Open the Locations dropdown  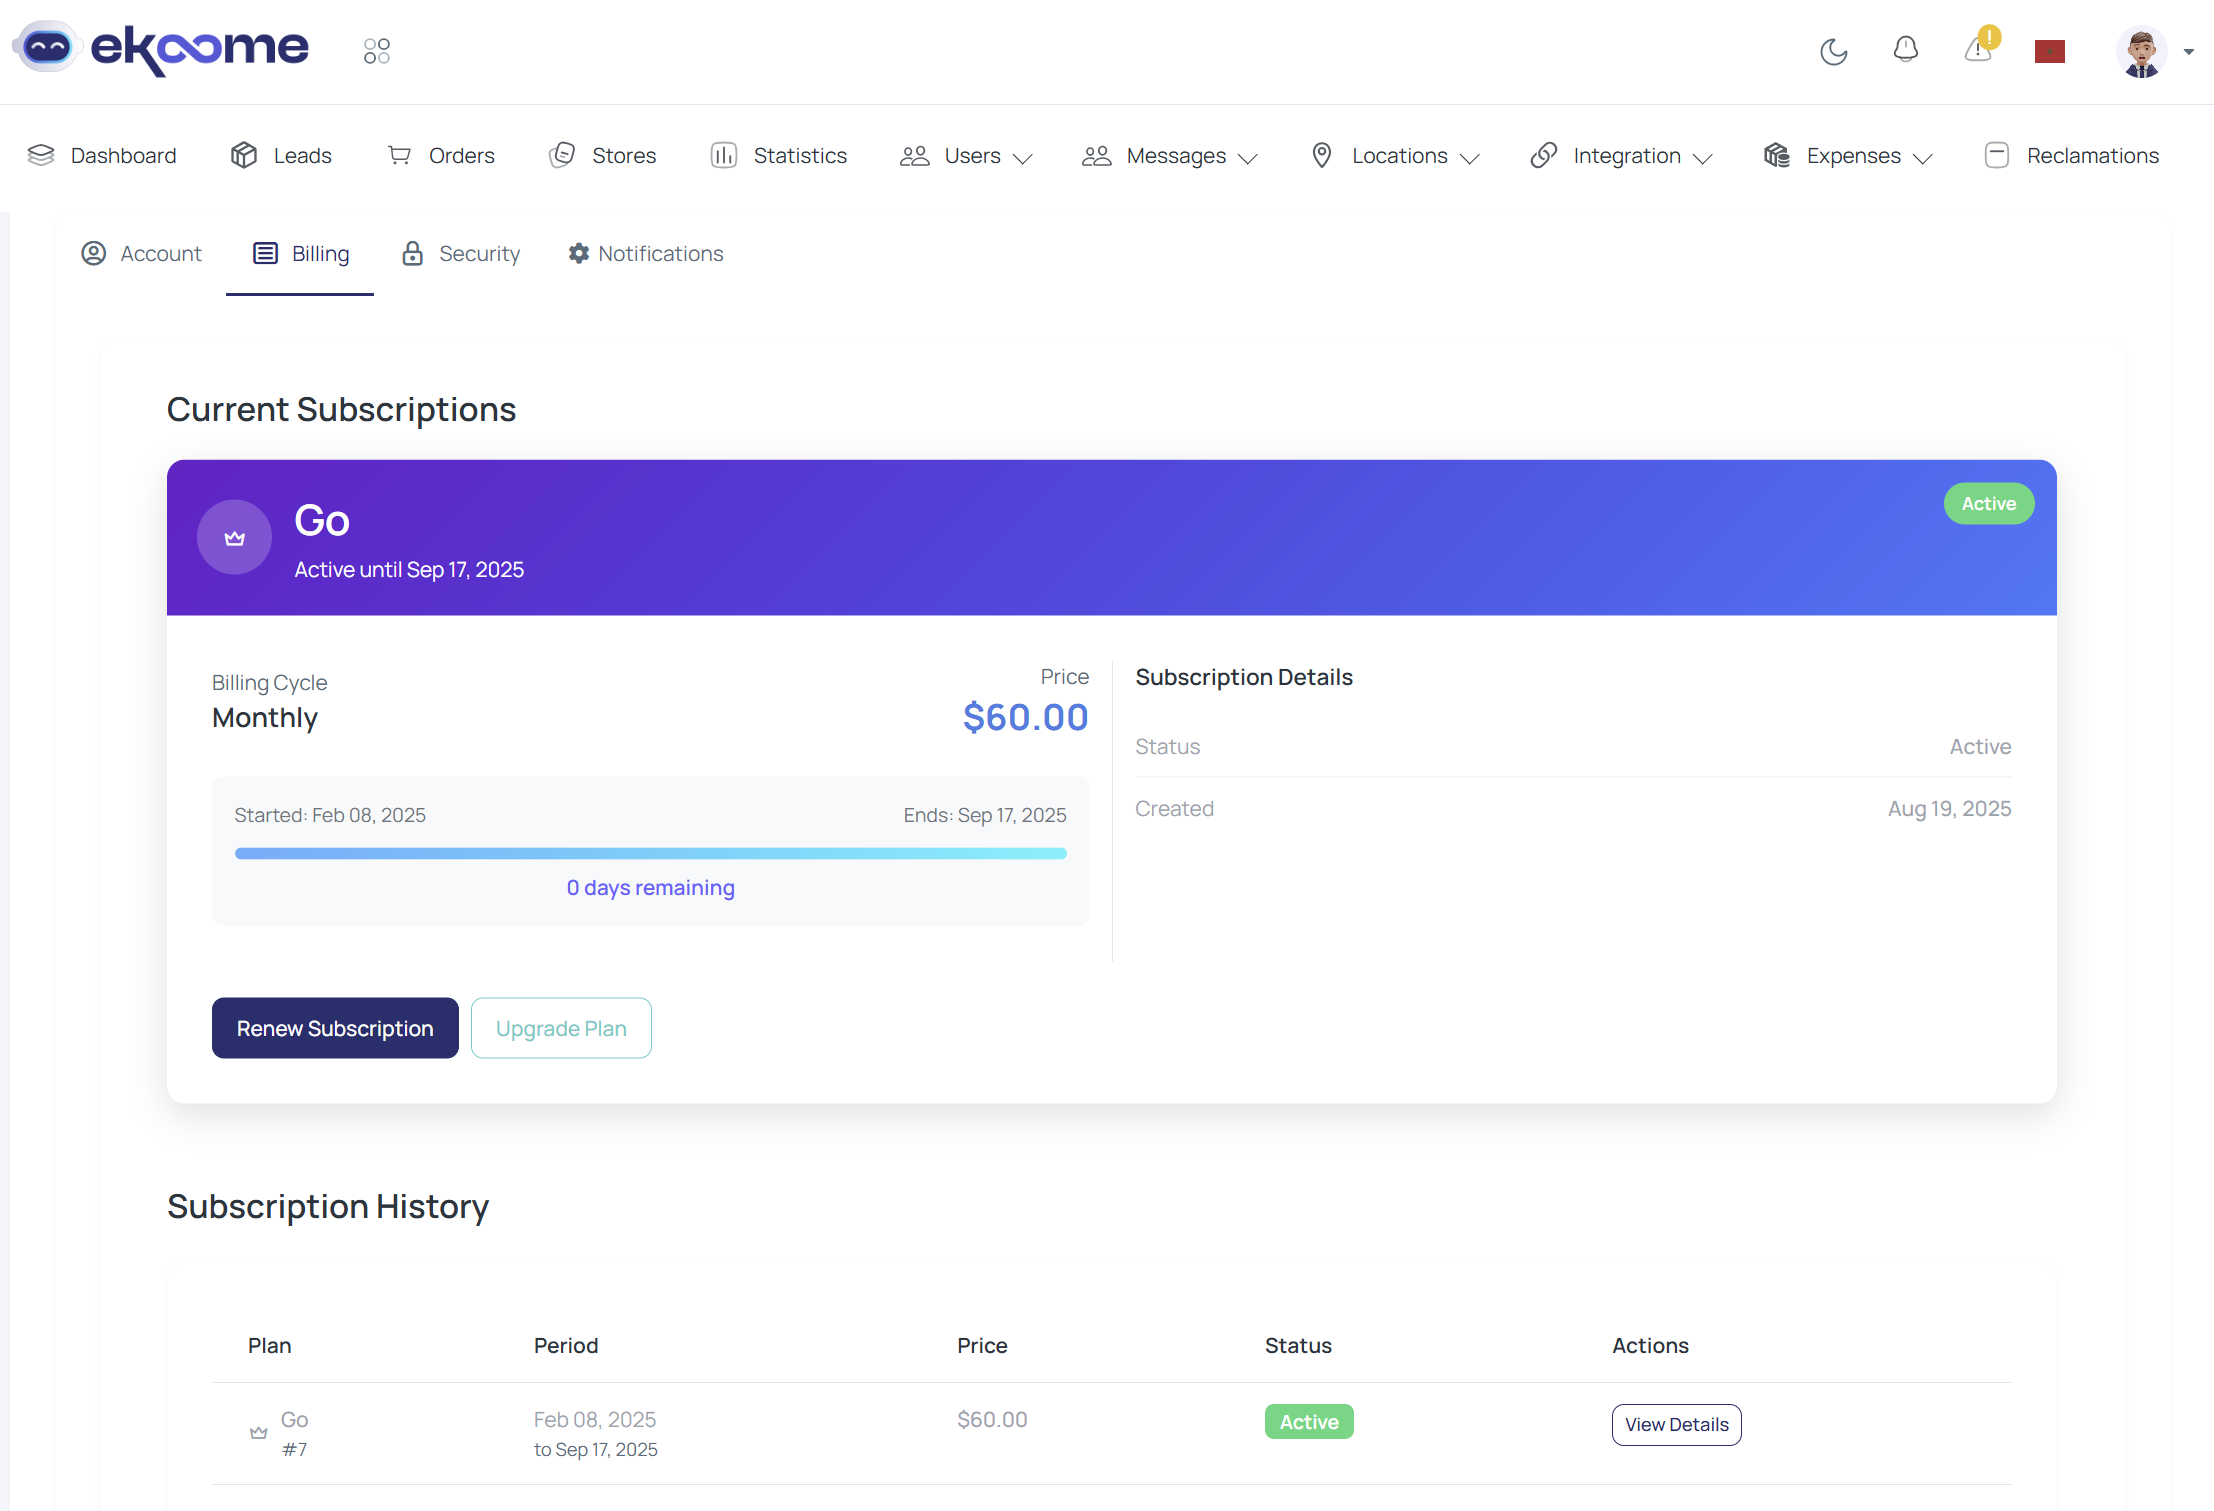tap(1394, 156)
